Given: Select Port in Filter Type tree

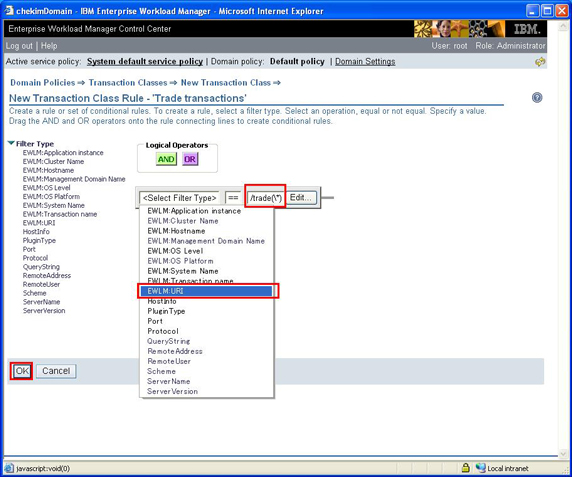Looking at the screenshot, I should pos(29,249).
